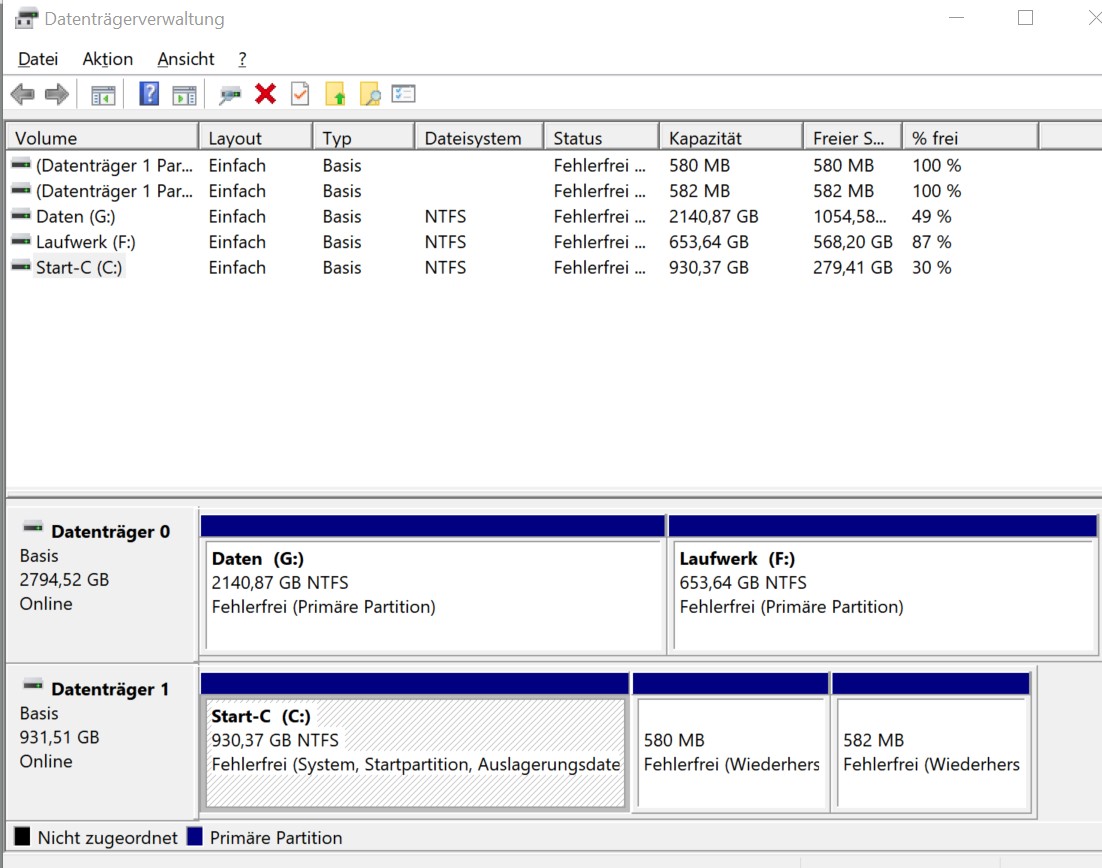Click the drive icon of Daten (G:) row
1102x868 pixels.
[21, 215]
